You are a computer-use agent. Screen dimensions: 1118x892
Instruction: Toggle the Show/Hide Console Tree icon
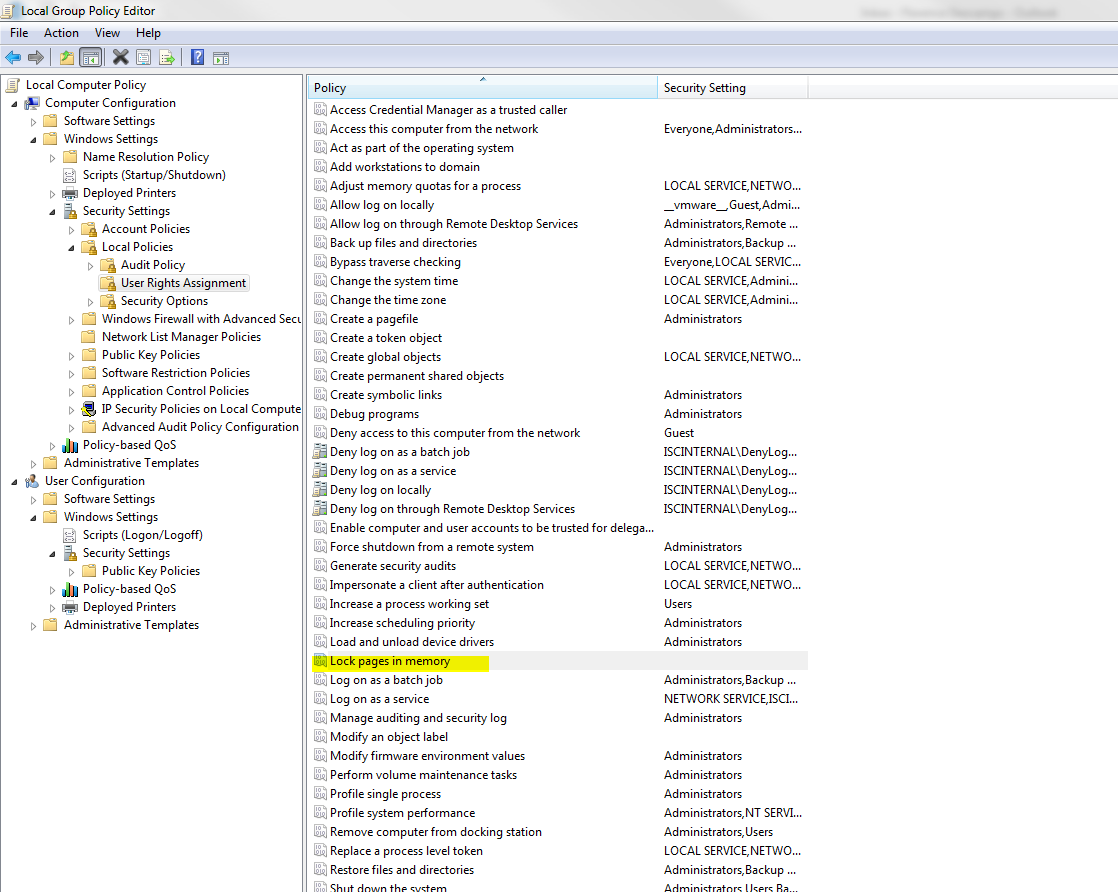click(x=91, y=58)
